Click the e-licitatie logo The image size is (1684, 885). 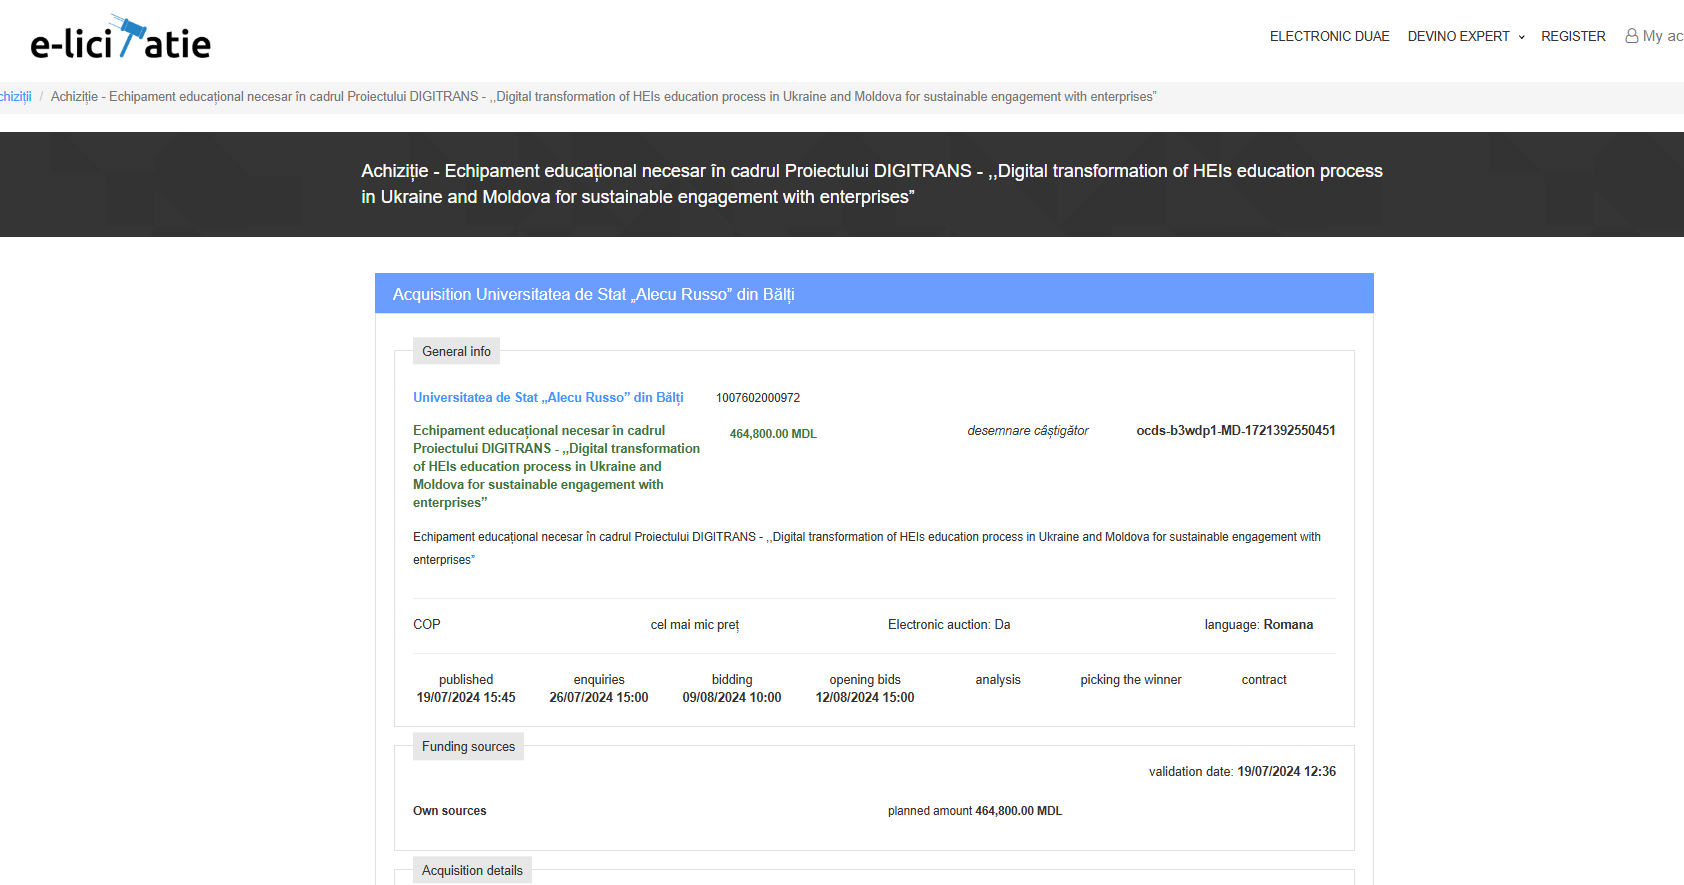(x=120, y=40)
